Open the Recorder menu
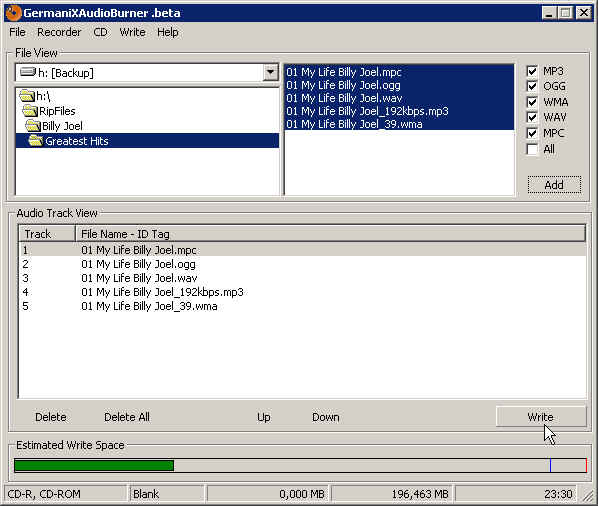The width and height of the screenshot is (598, 506). [59, 32]
